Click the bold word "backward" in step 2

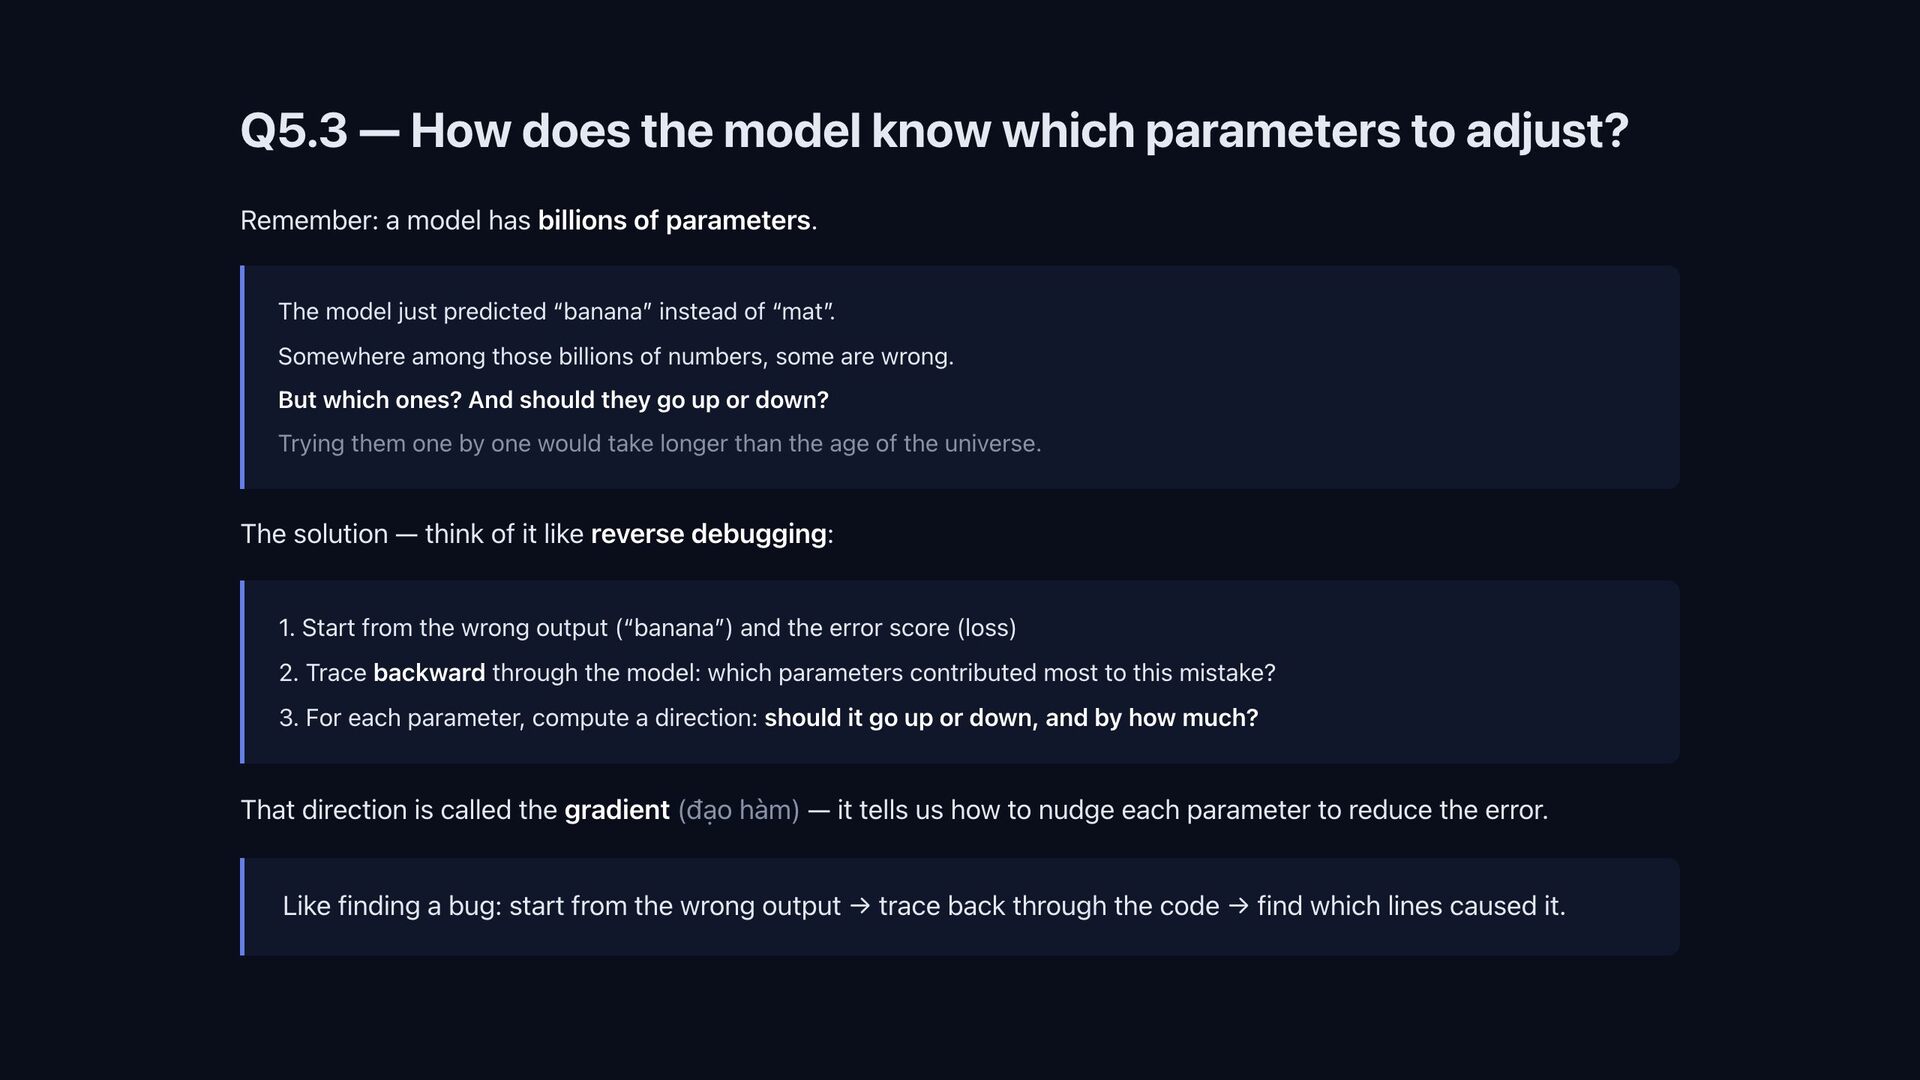(429, 673)
